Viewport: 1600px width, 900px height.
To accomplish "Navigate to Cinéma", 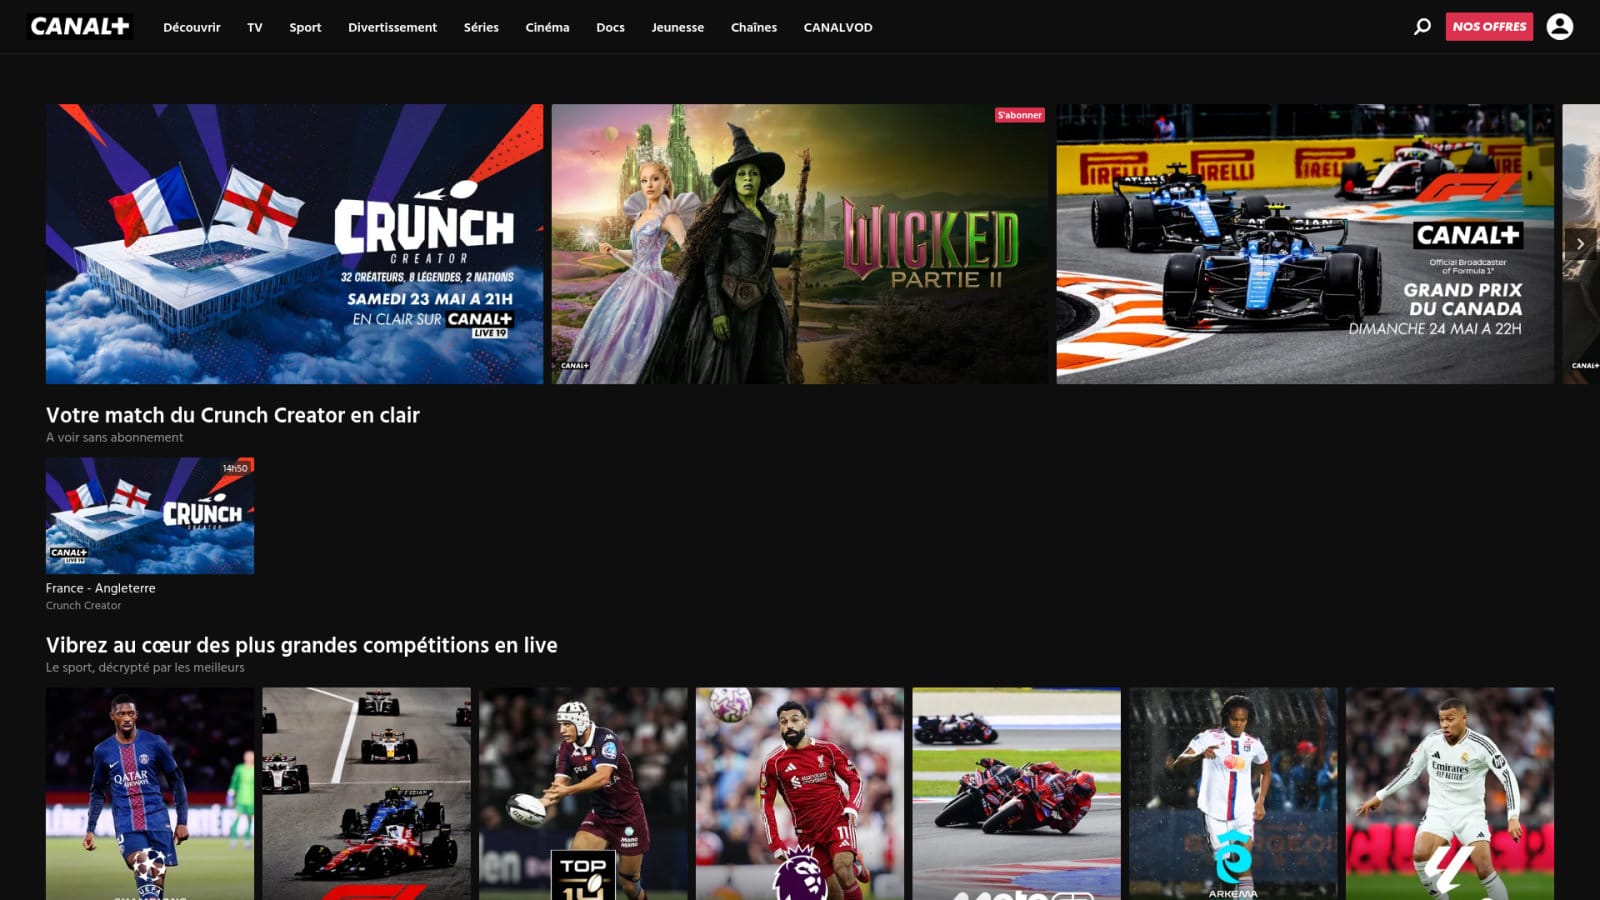I will pos(547,27).
